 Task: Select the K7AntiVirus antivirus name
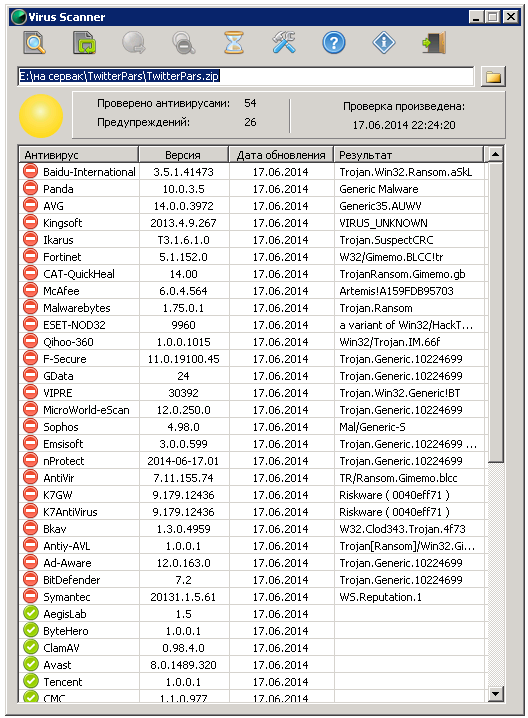tap(70, 512)
